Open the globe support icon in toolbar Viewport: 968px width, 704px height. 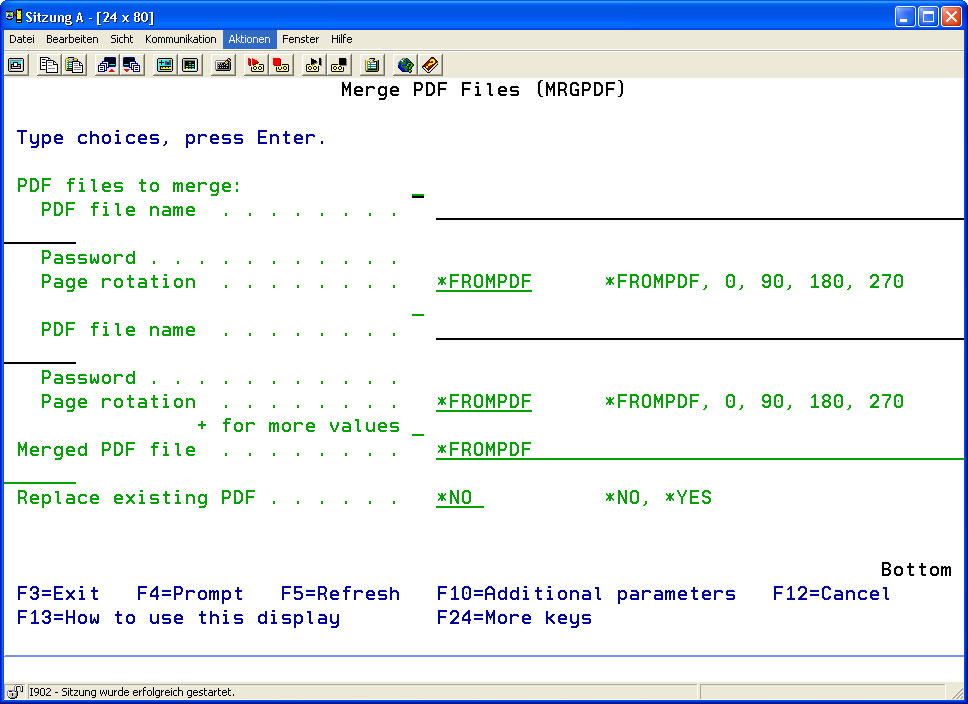pyautogui.click(x=405, y=65)
